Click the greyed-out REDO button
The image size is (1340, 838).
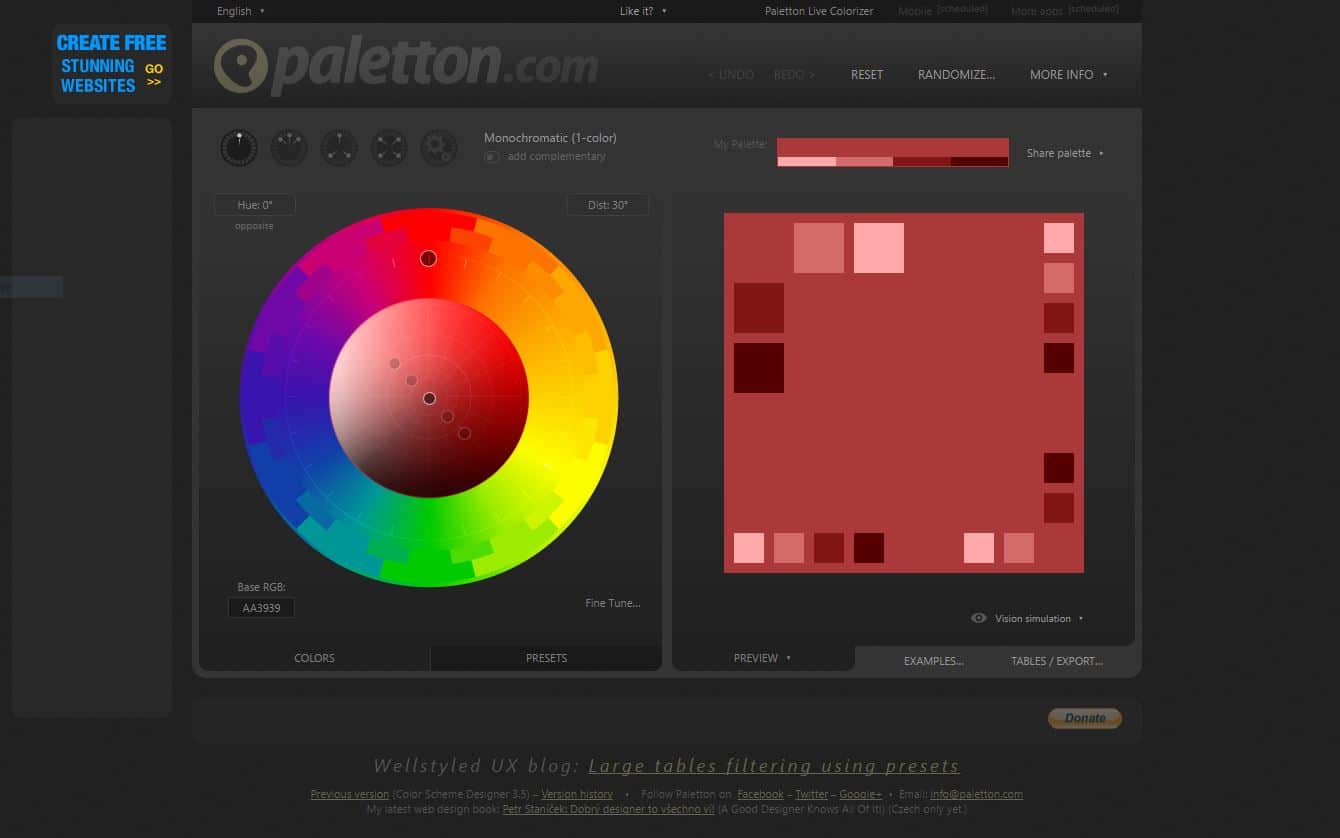pos(794,75)
